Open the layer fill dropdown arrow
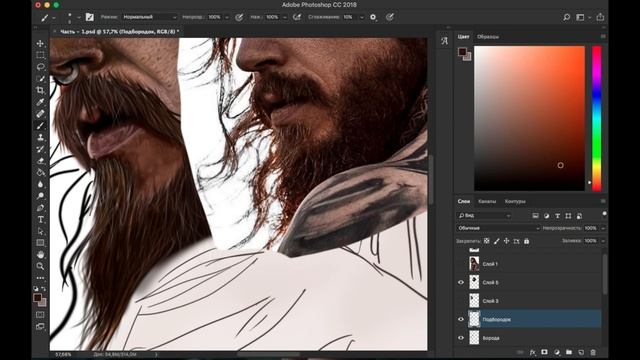640x360 pixels. coord(603,241)
